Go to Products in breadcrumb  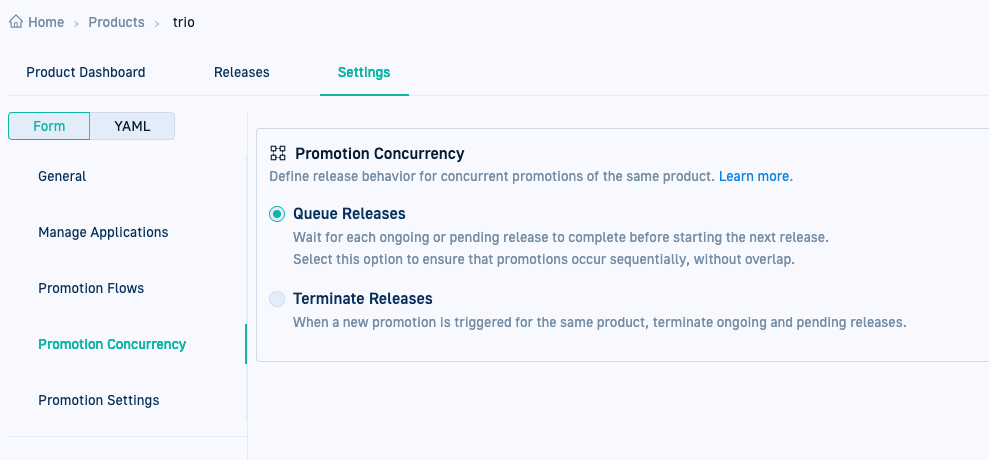click(x=116, y=22)
